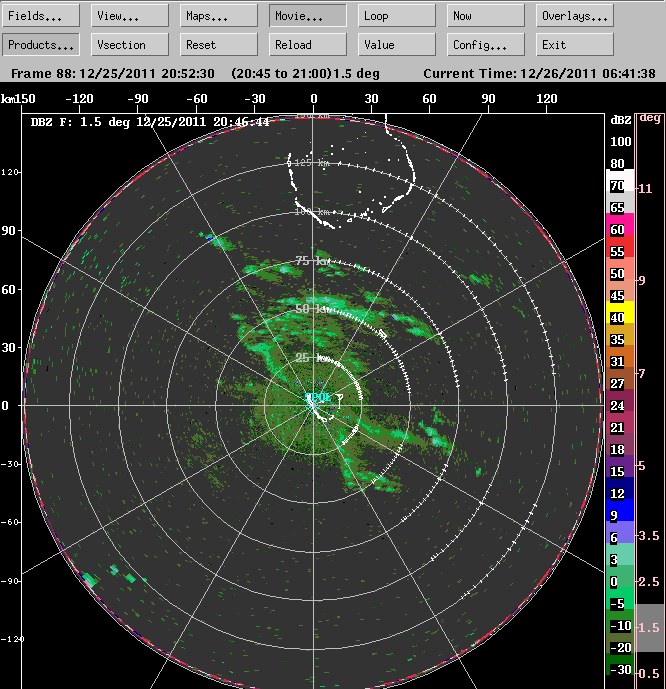Click the 25 km range ring label
Viewport: 666px width, 689px height.
(x=312, y=358)
